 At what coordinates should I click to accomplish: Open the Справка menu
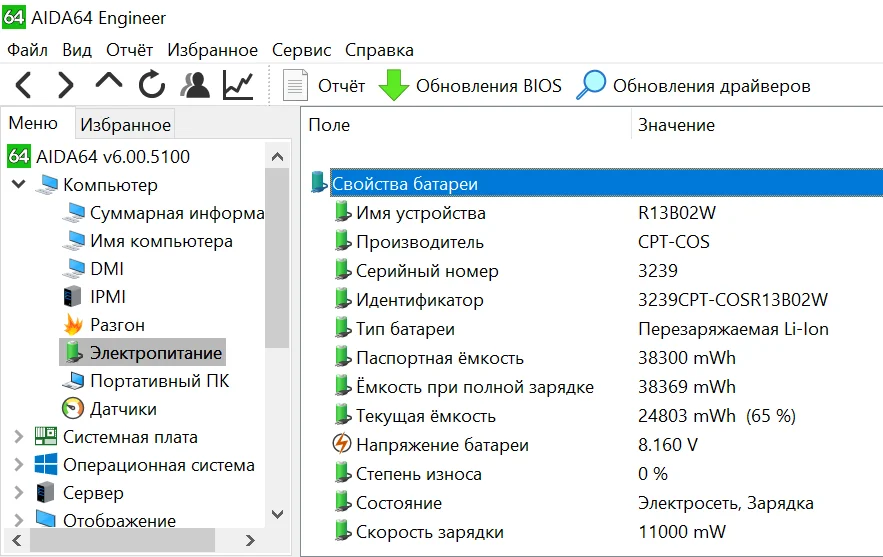click(x=379, y=50)
